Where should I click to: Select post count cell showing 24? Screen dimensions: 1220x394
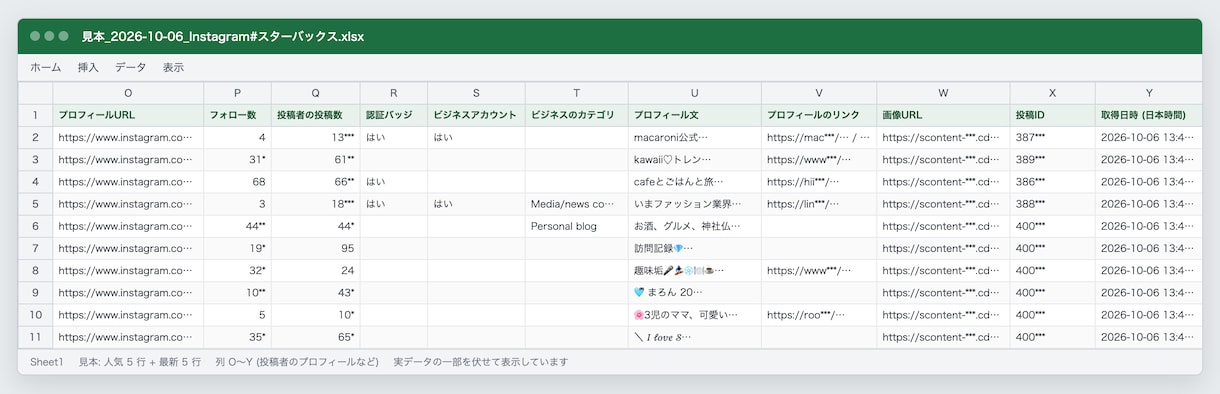pos(316,270)
